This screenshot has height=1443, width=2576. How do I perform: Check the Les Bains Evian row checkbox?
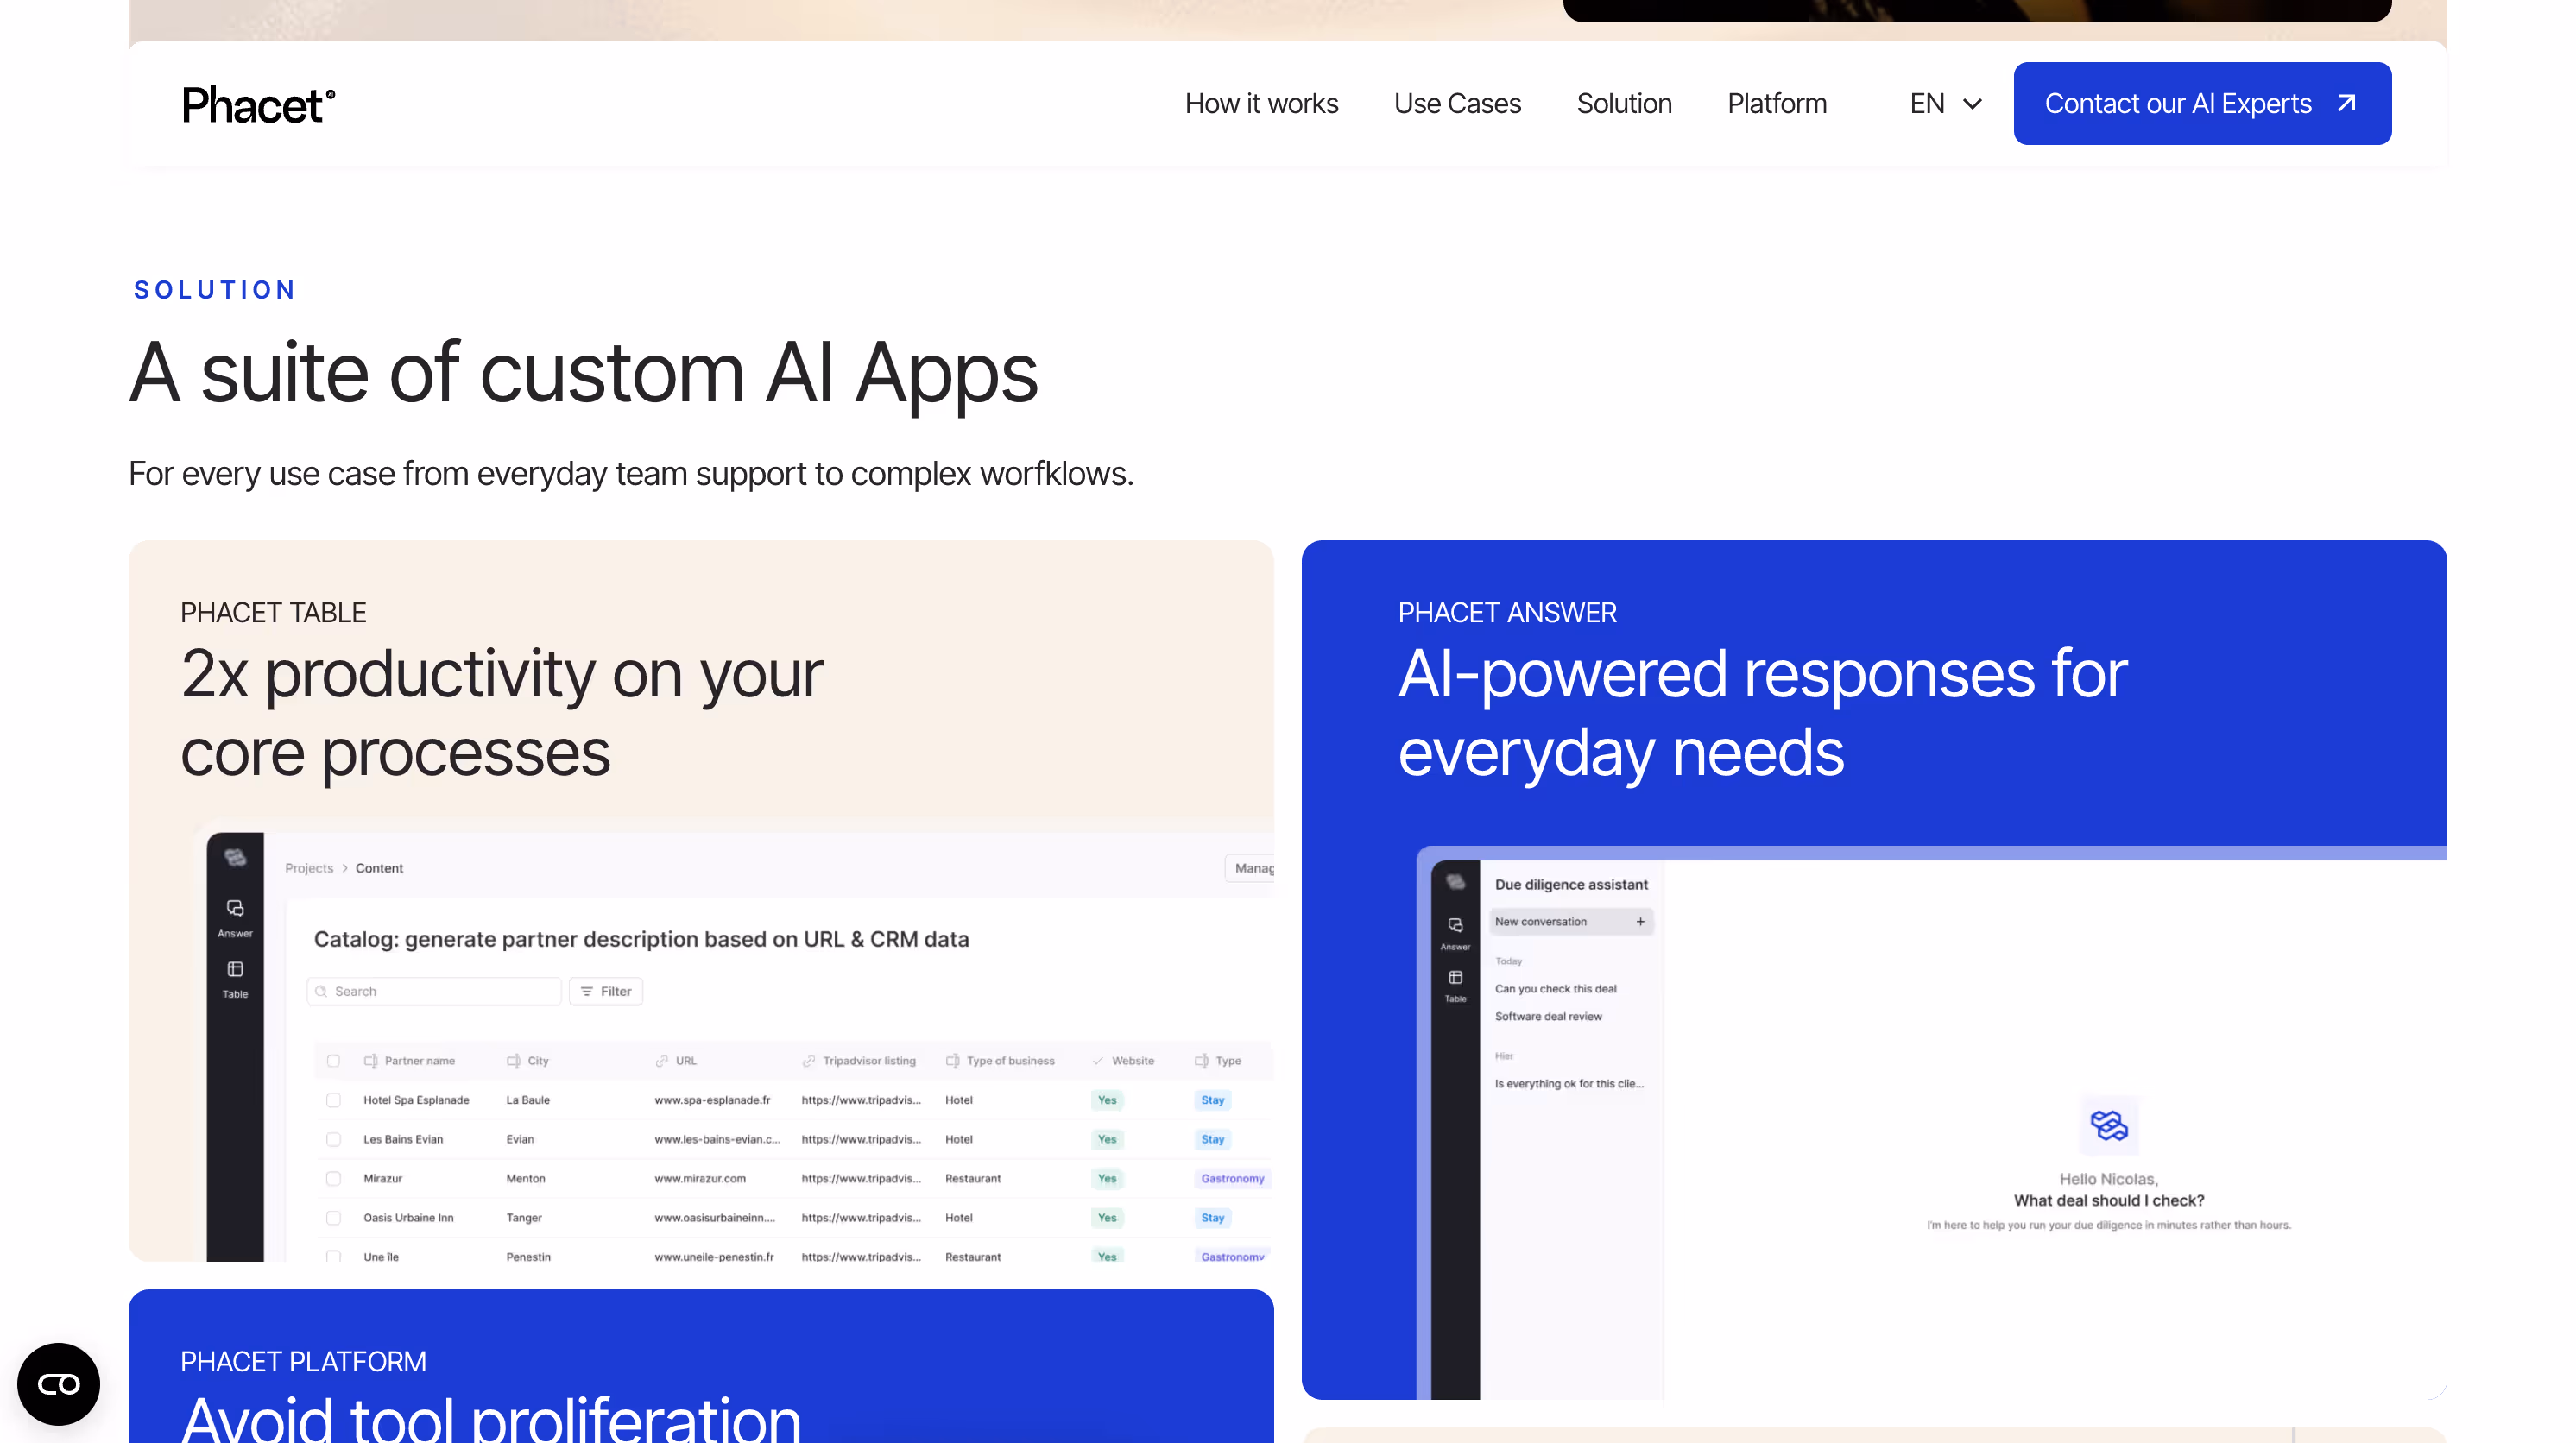[x=333, y=1139]
